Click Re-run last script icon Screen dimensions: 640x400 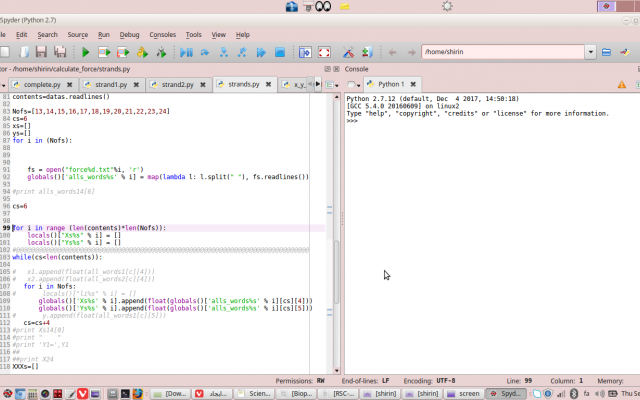(x=161, y=52)
